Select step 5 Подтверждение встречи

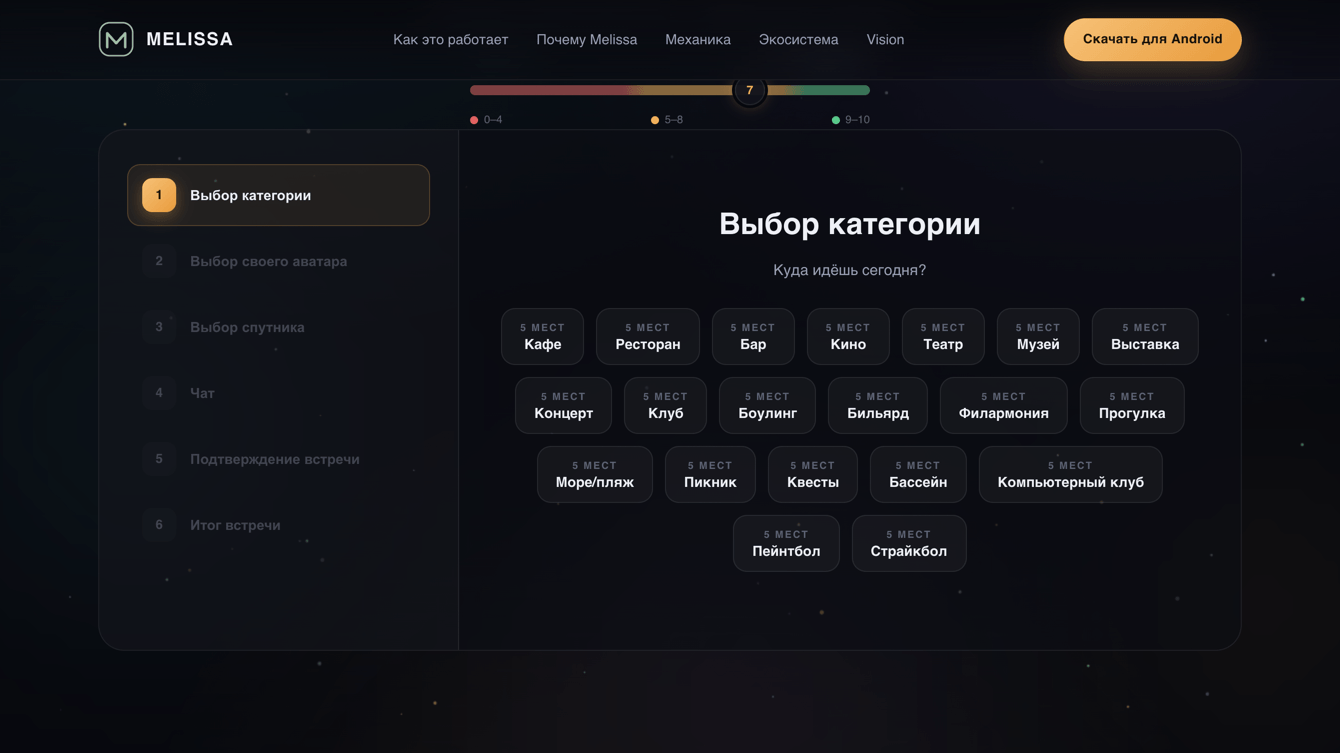pos(278,459)
